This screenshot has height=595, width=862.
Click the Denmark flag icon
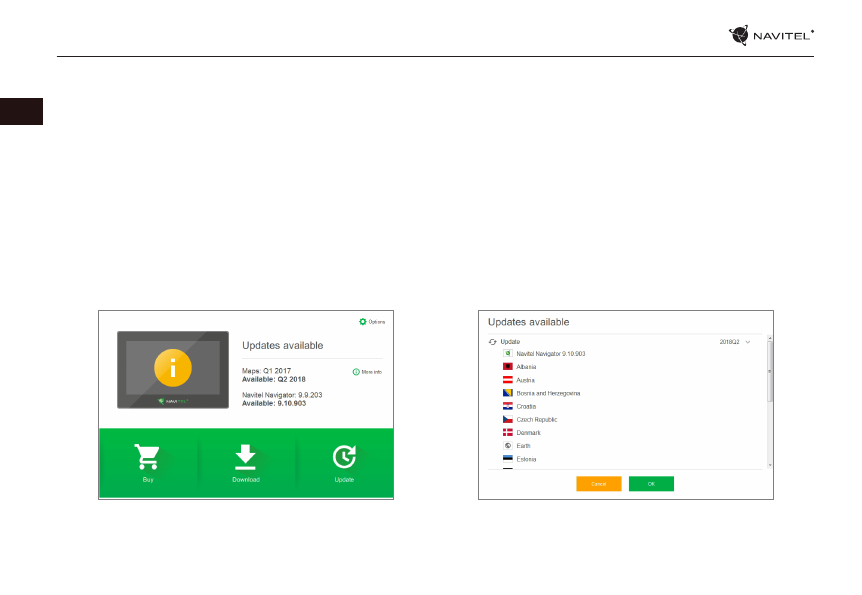click(x=508, y=432)
